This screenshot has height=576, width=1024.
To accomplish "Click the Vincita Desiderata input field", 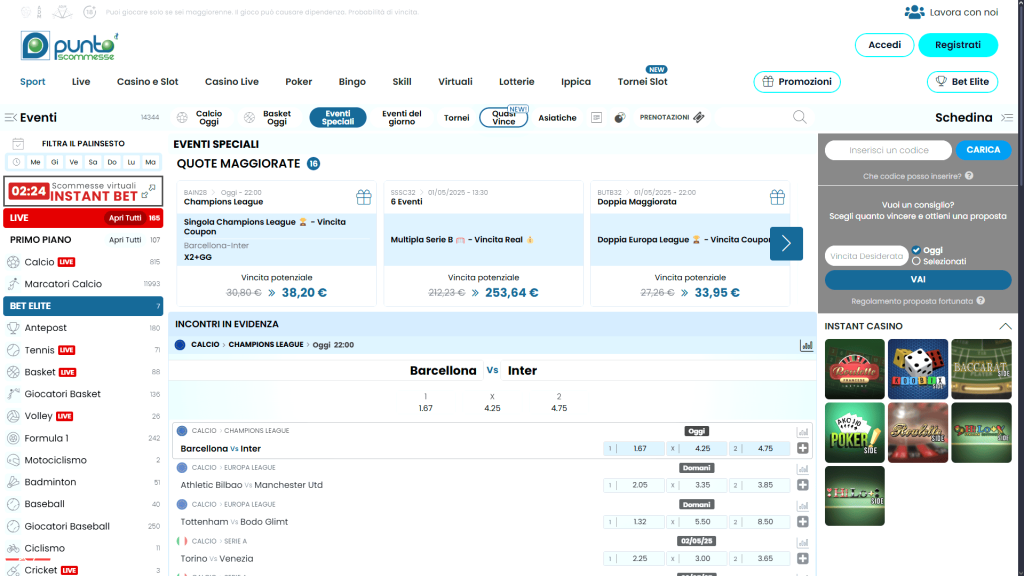I will point(866,257).
